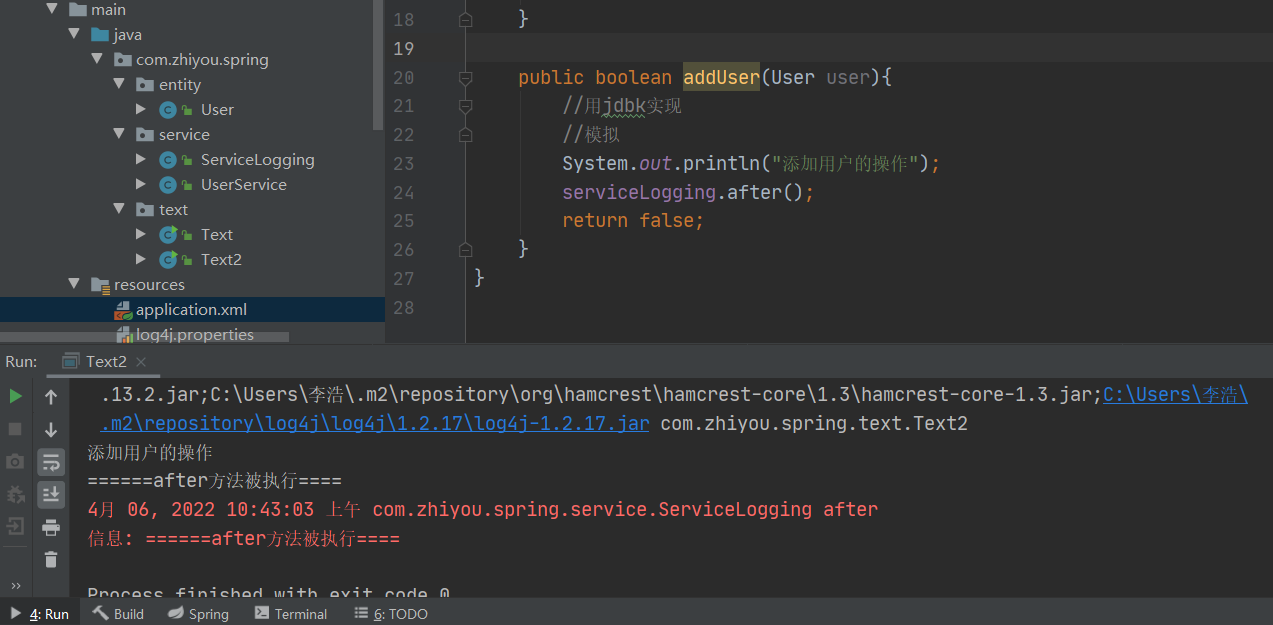
Task: Click line number 23 in gutter
Action: (403, 163)
